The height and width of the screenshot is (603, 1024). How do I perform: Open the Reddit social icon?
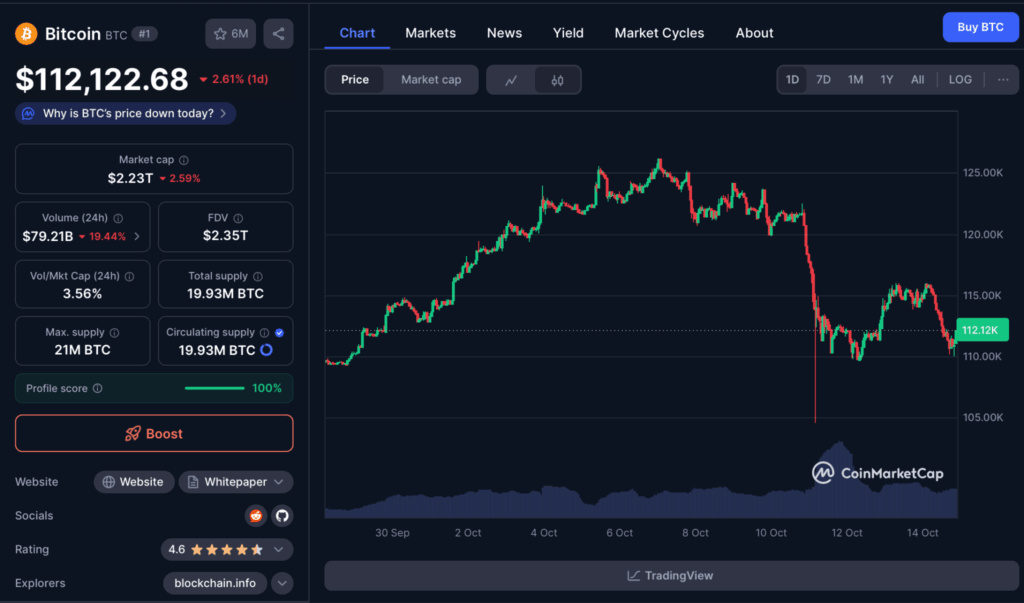pos(255,516)
